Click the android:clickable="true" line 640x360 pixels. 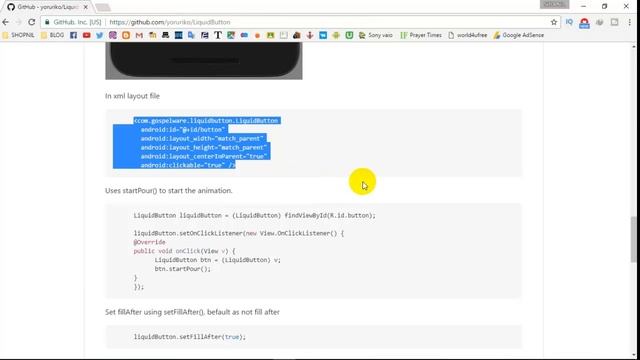pos(188,165)
